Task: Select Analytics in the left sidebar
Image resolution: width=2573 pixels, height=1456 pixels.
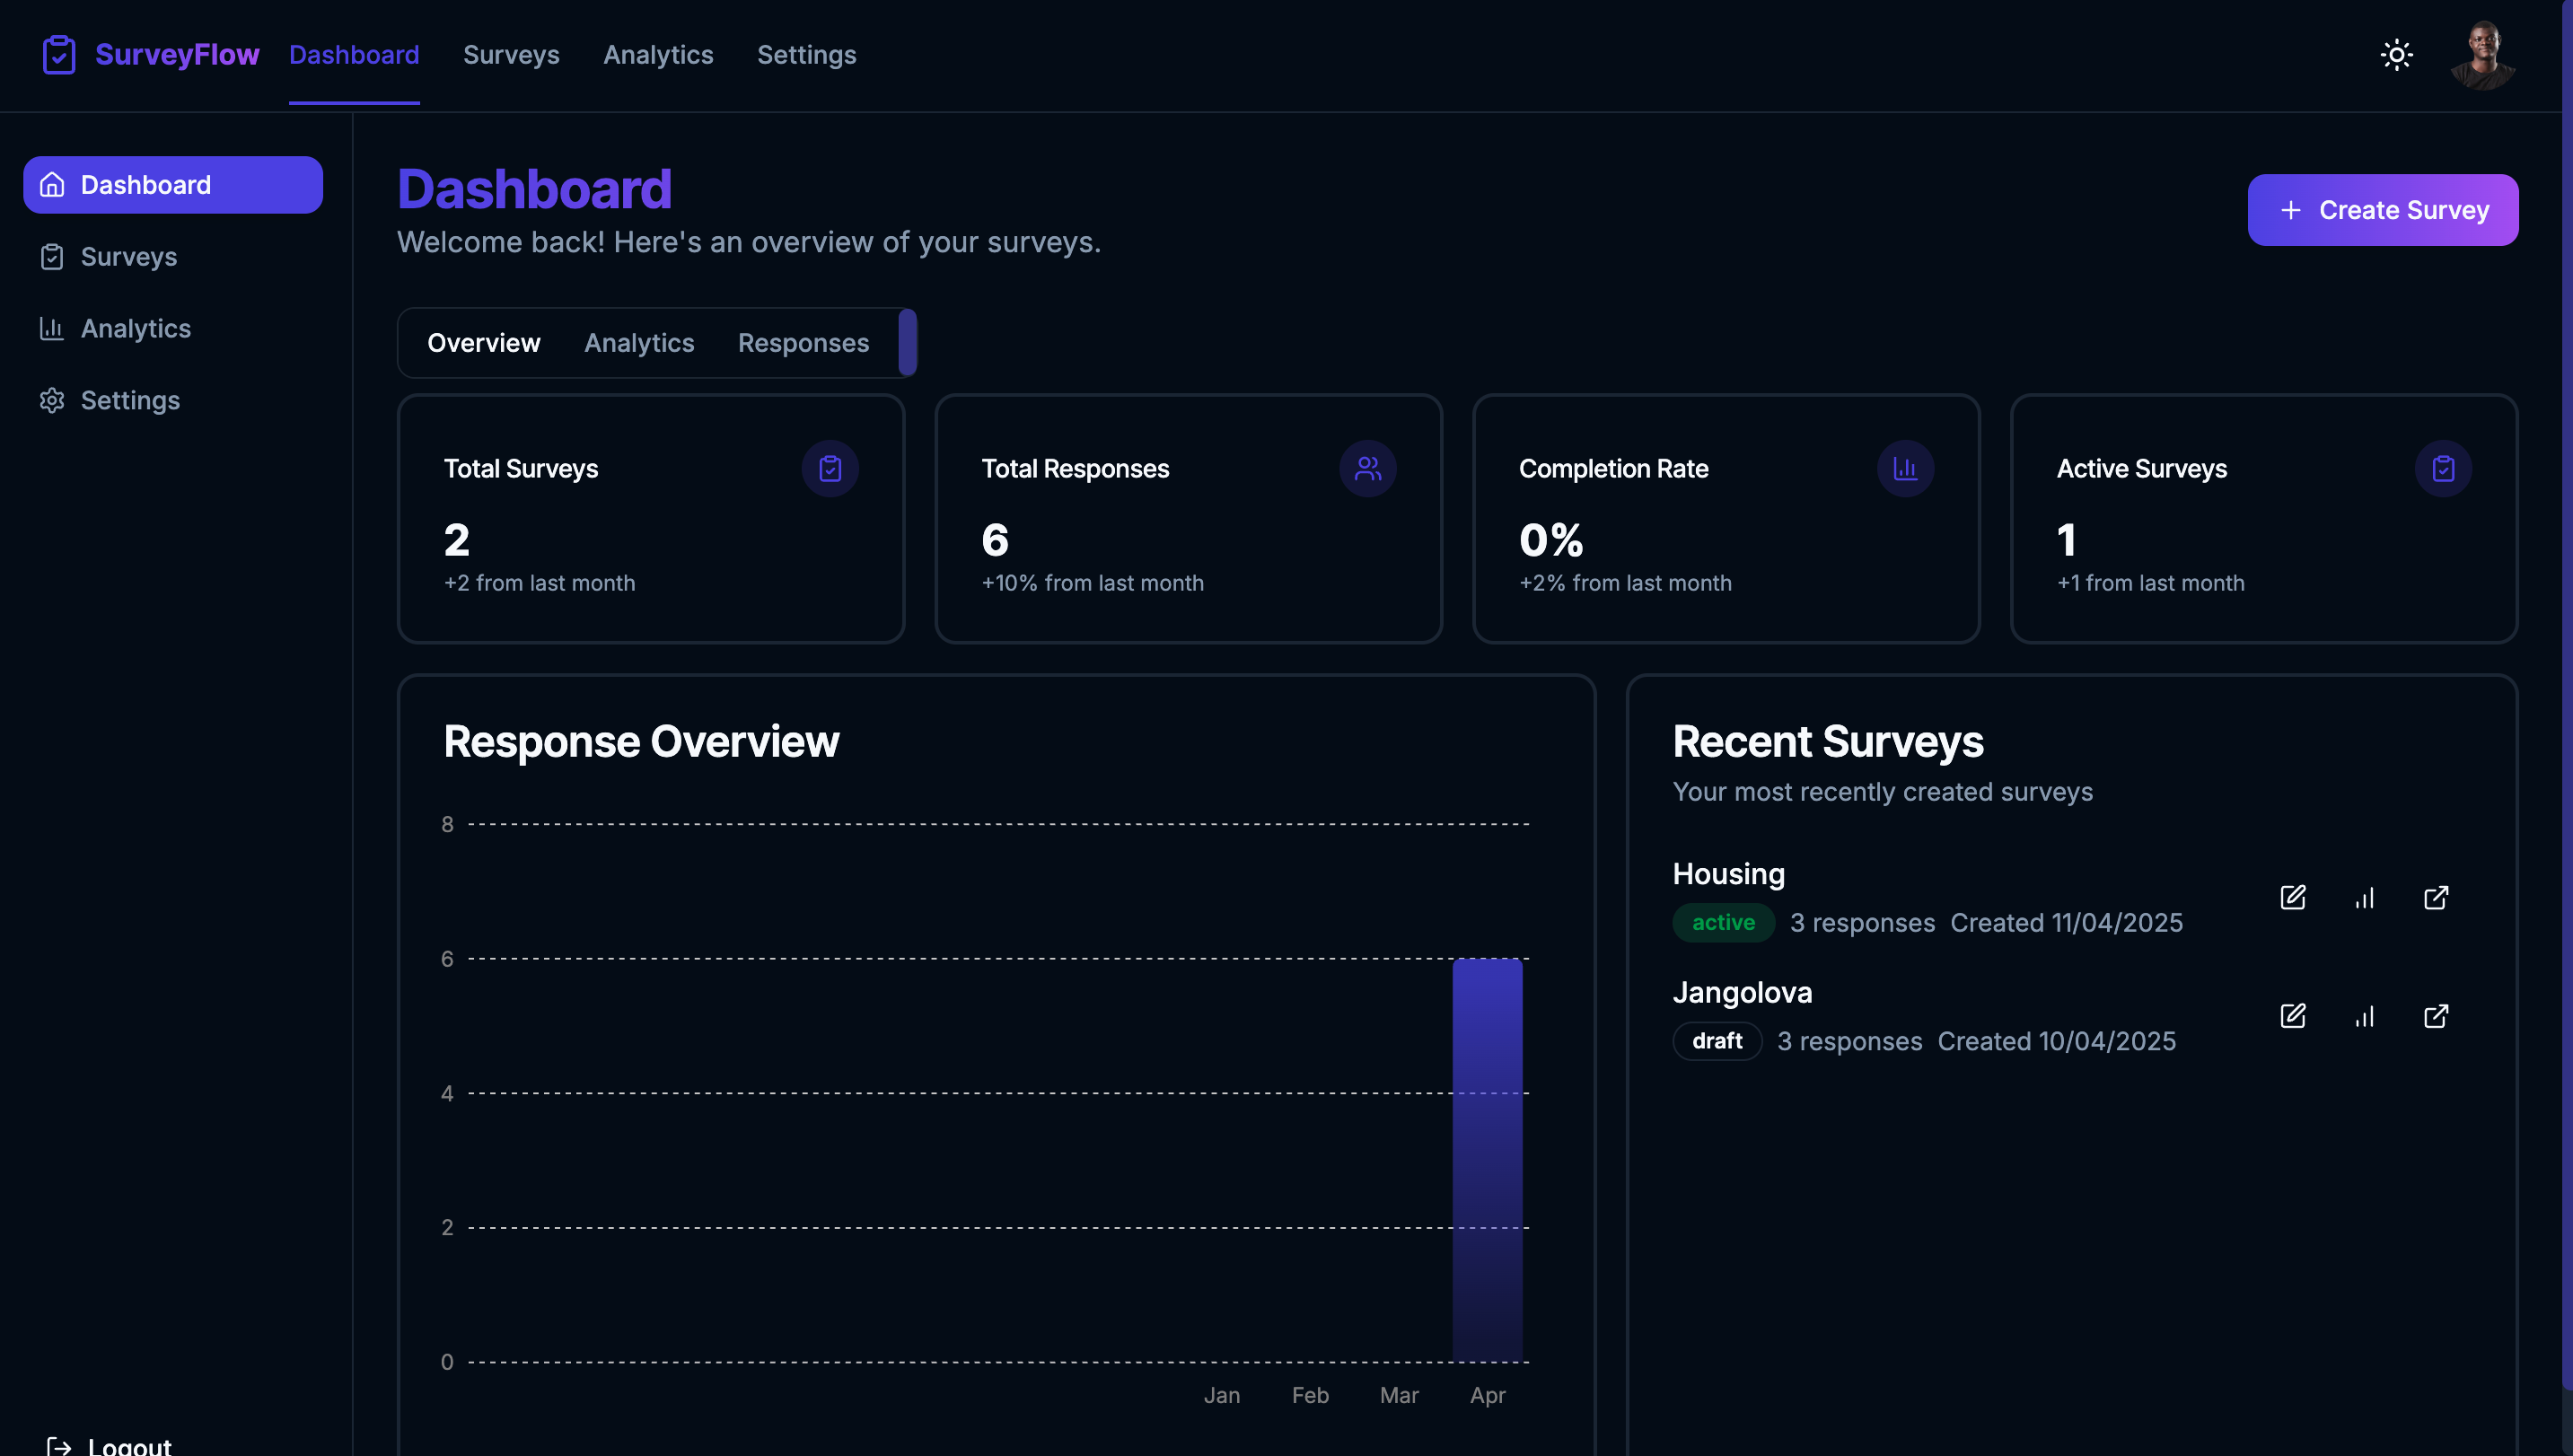Action: pos(136,328)
